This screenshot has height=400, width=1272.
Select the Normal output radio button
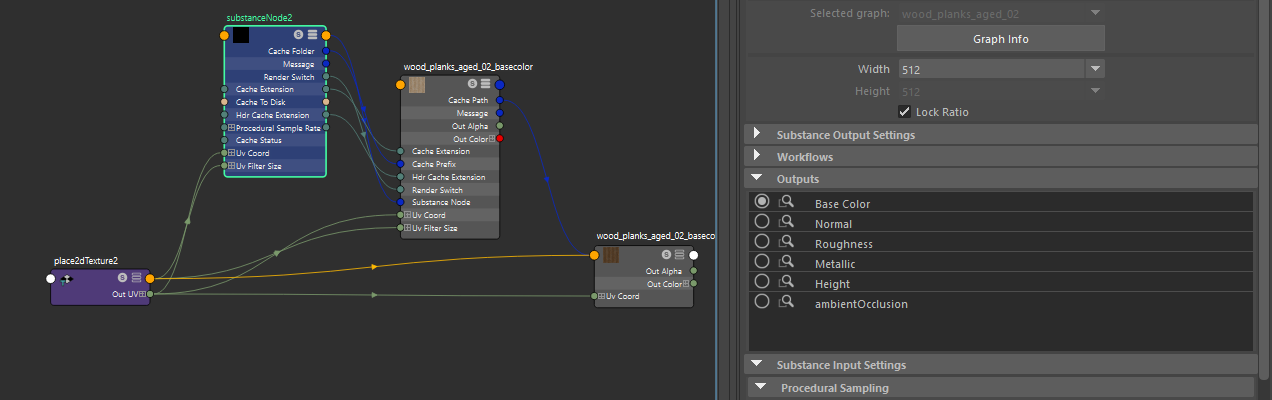[762, 224]
